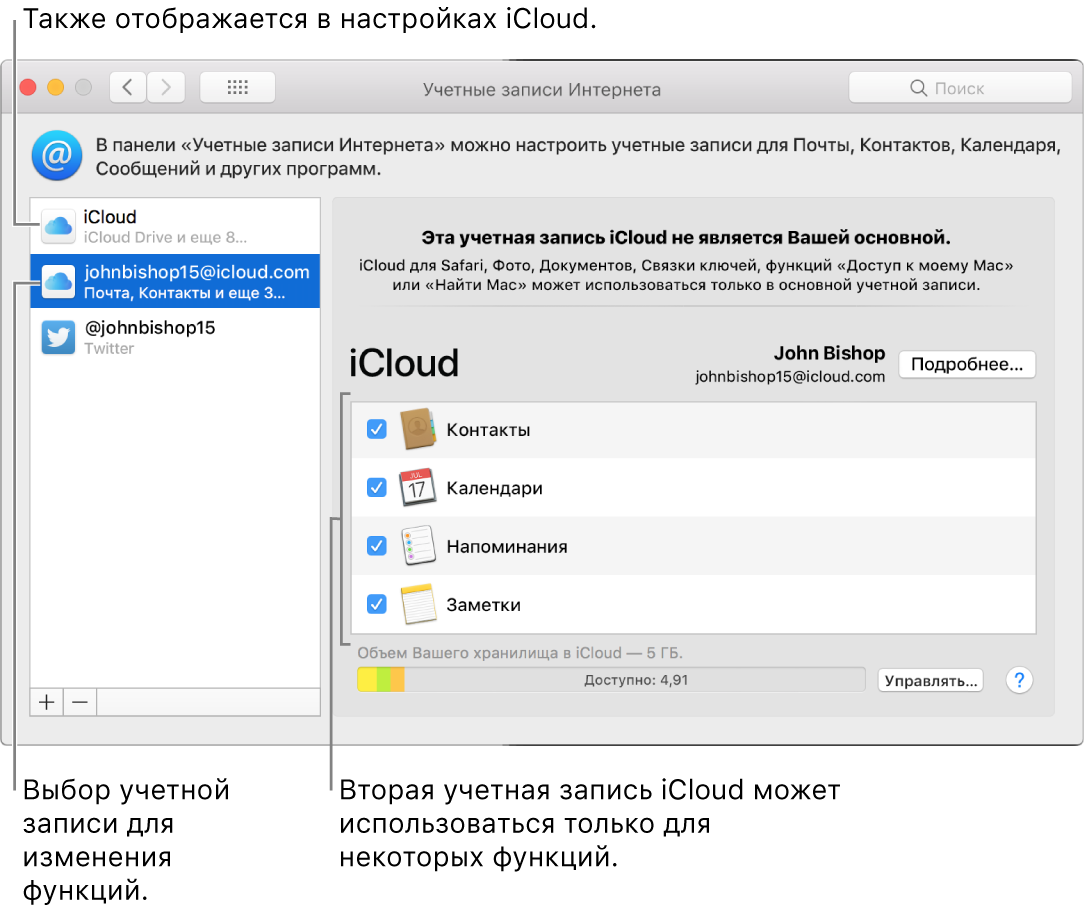Viewport: 1085px width, 910px height.
Task: Select the 'iCloud Drive и еще 8...' subtitle
Action: click(165, 237)
